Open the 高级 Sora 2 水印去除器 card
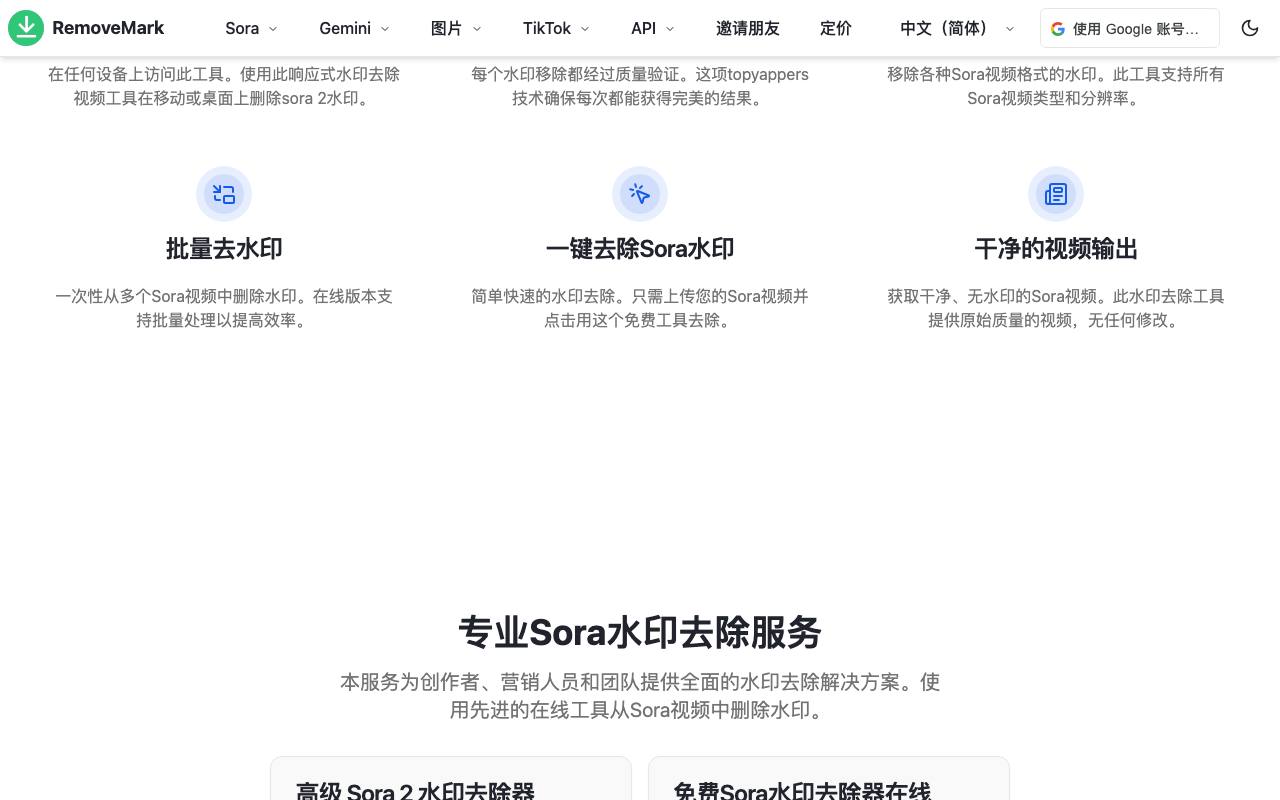The width and height of the screenshot is (1280, 800). (x=451, y=778)
